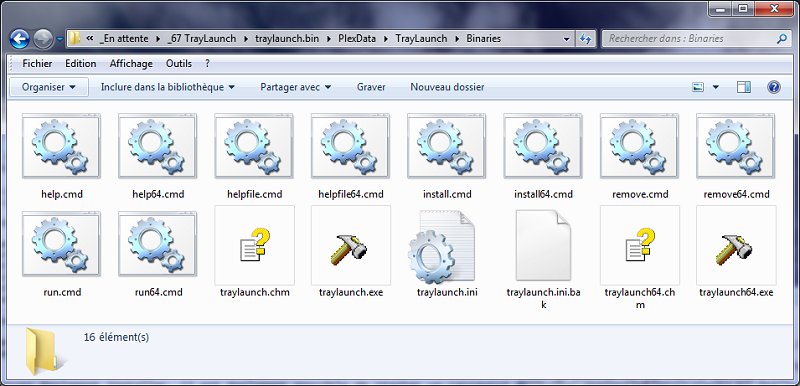Click the traylaunch64.chm file name label
The height and width of the screenshot is (386, 800).
click(x=640, y=299)
